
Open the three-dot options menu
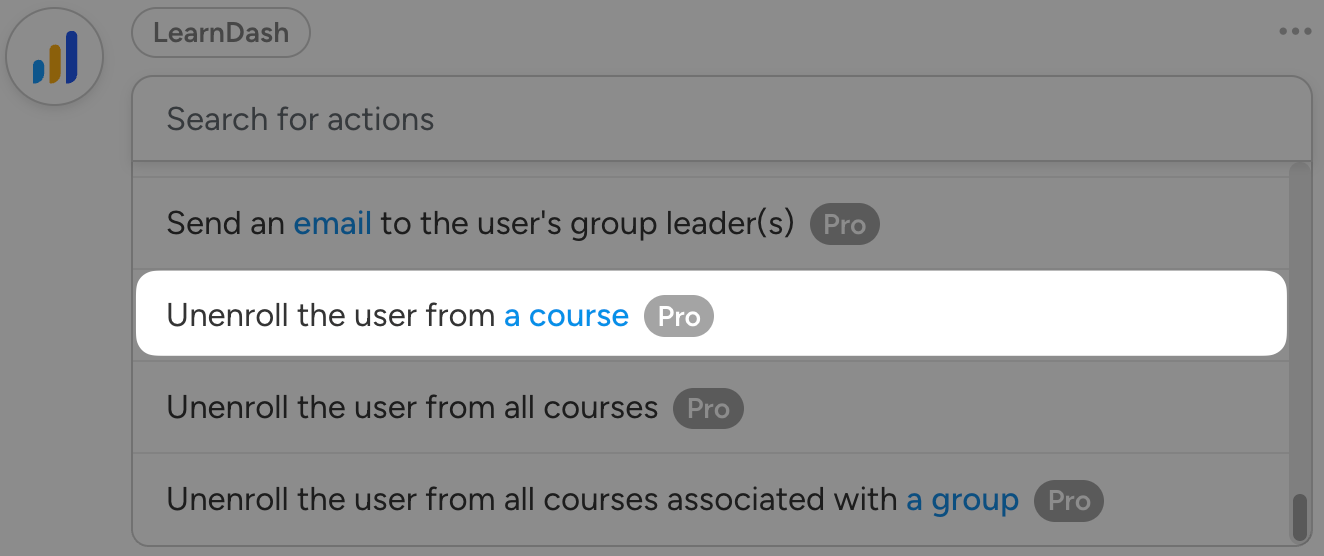tap(1294, 32)
